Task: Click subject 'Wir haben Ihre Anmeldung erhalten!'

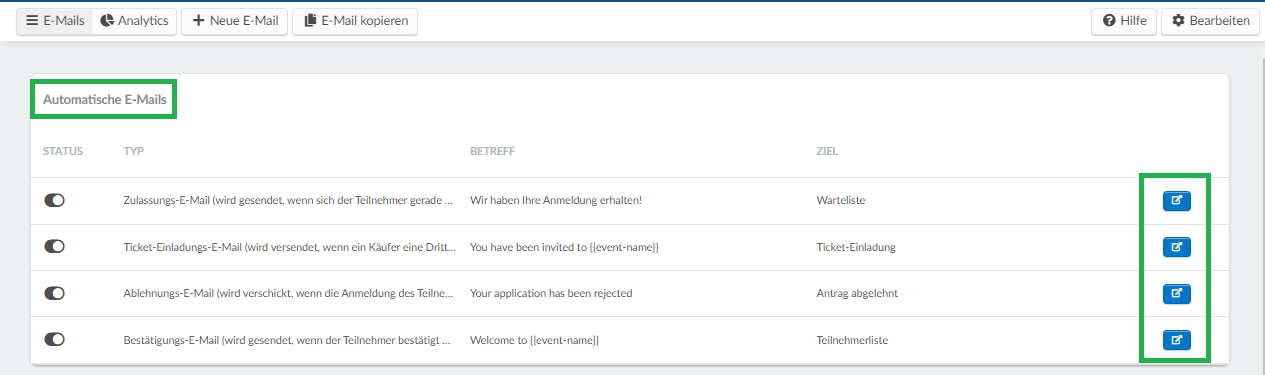Action: [556, 200]
